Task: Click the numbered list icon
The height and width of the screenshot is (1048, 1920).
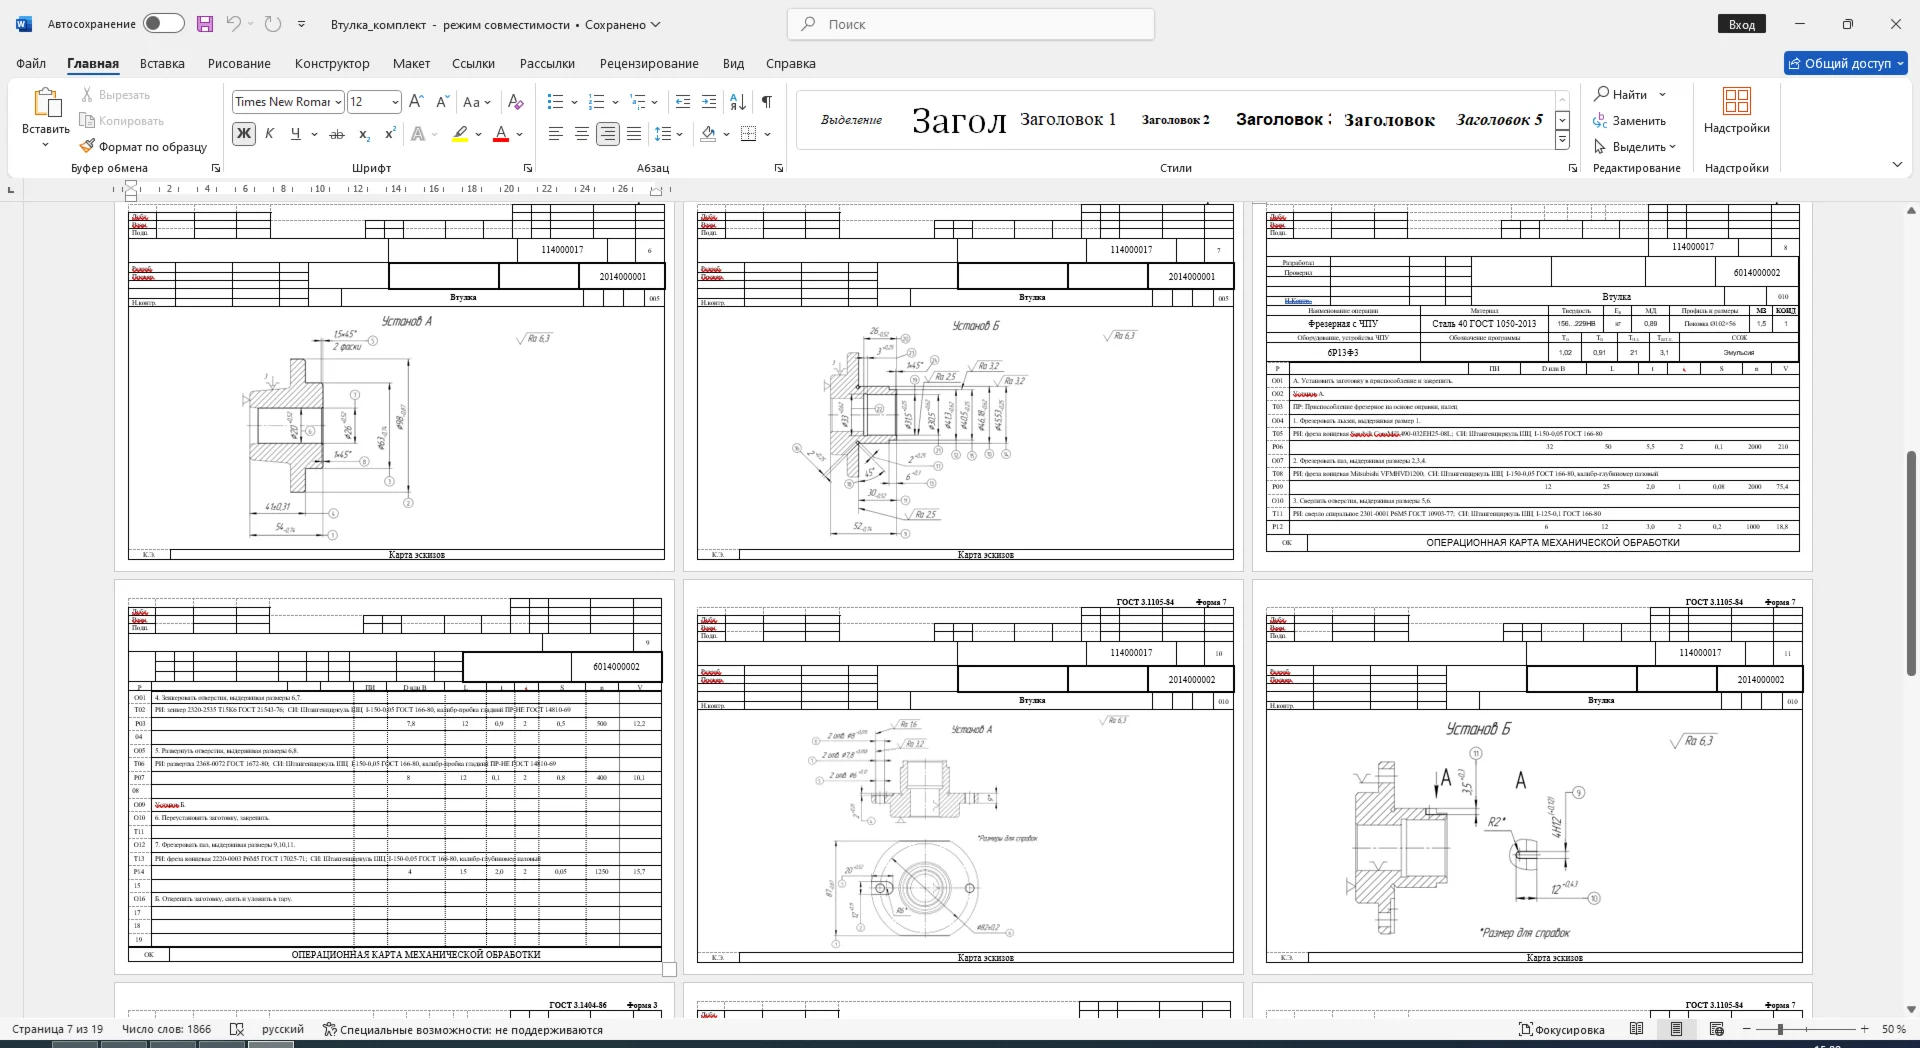Action: pyautogui.click(x=597, y=102)
